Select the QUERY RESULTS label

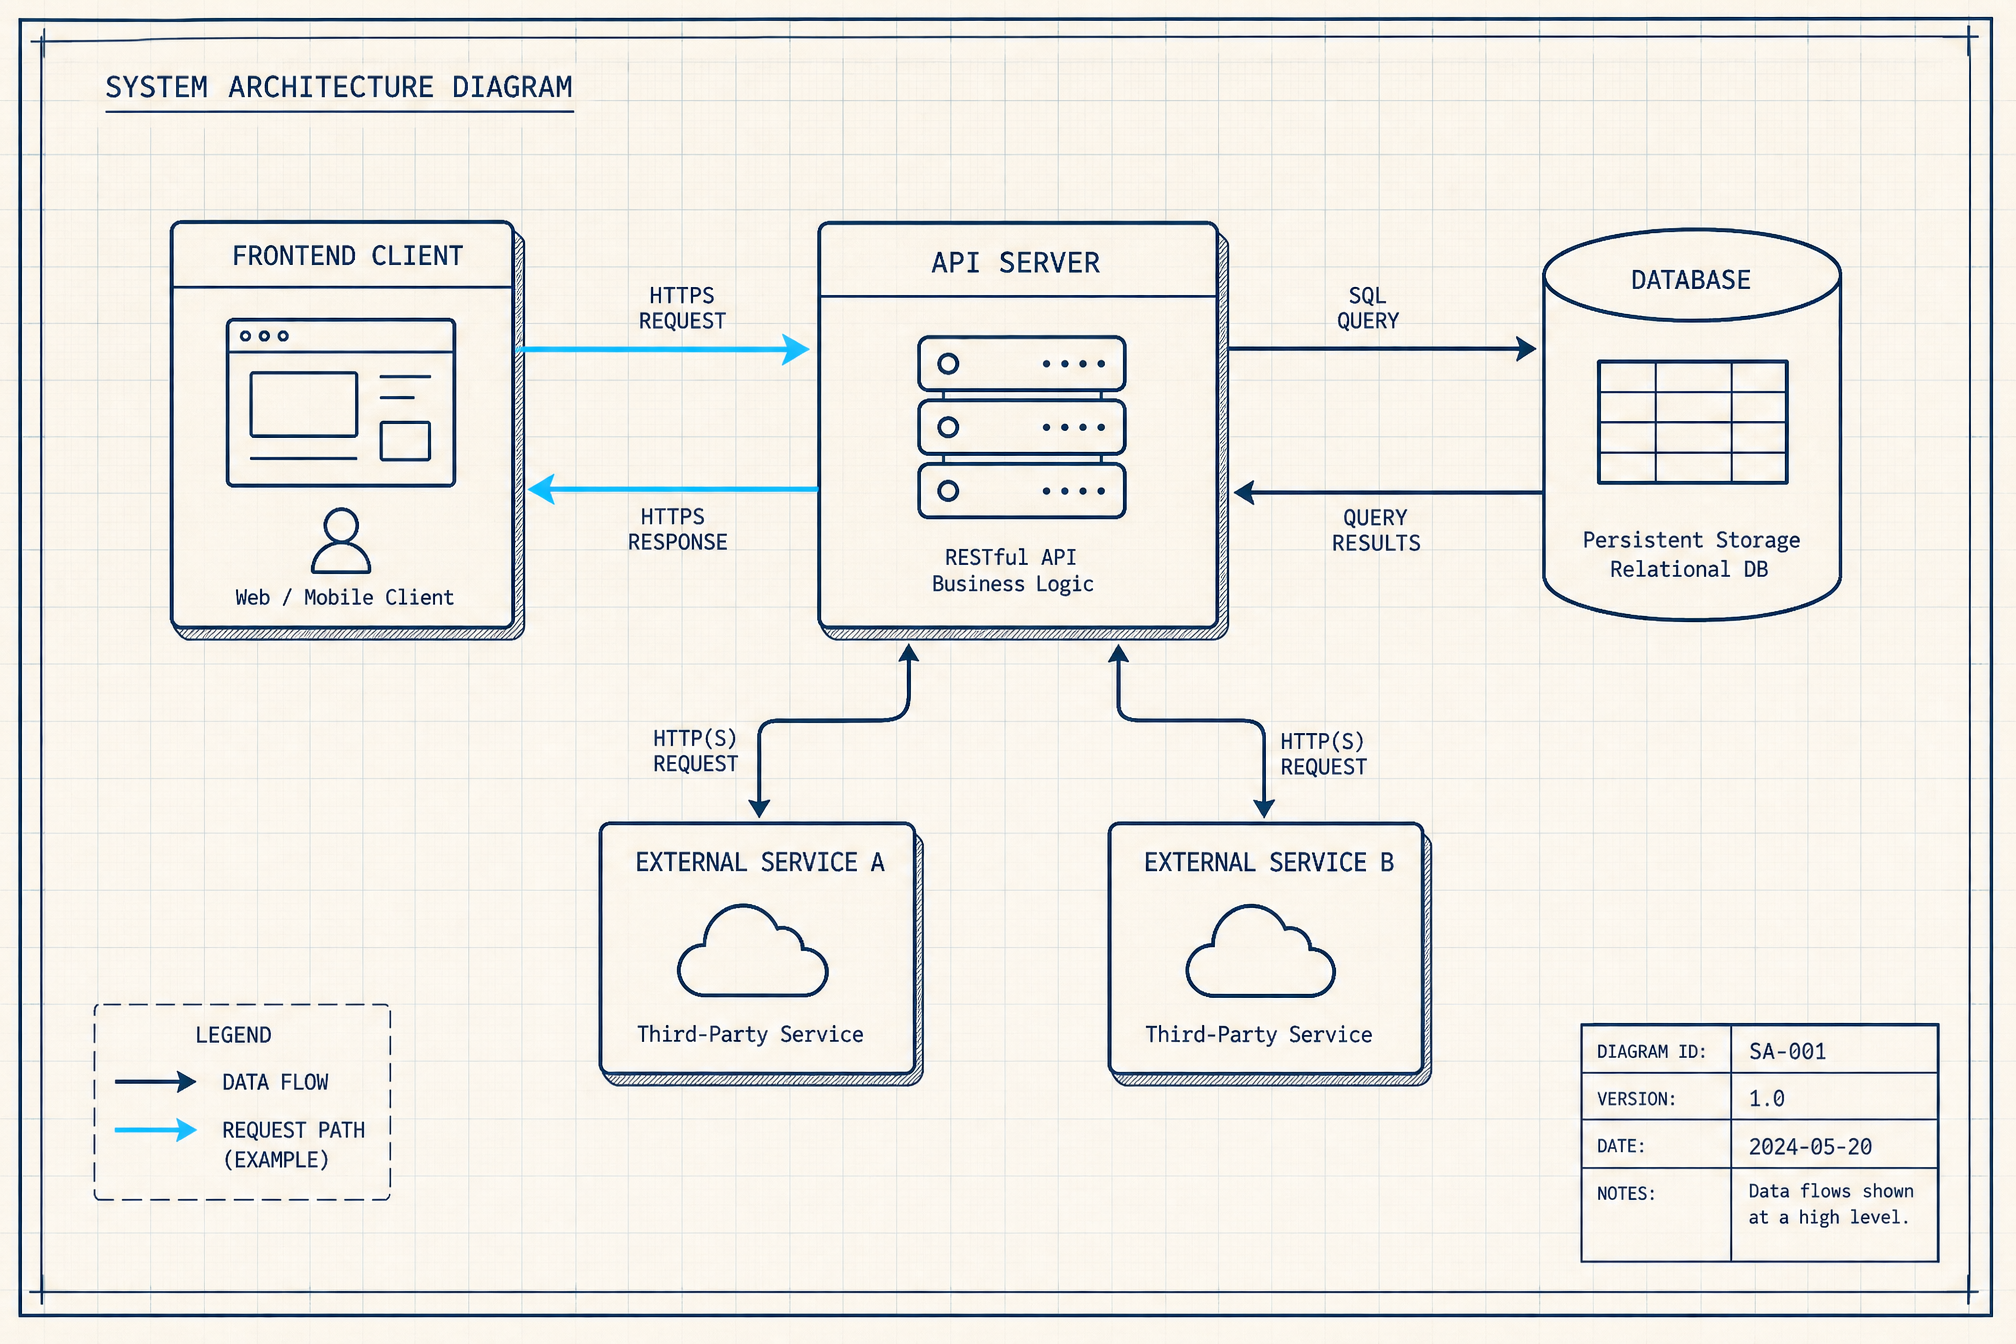click(1376, 530)
